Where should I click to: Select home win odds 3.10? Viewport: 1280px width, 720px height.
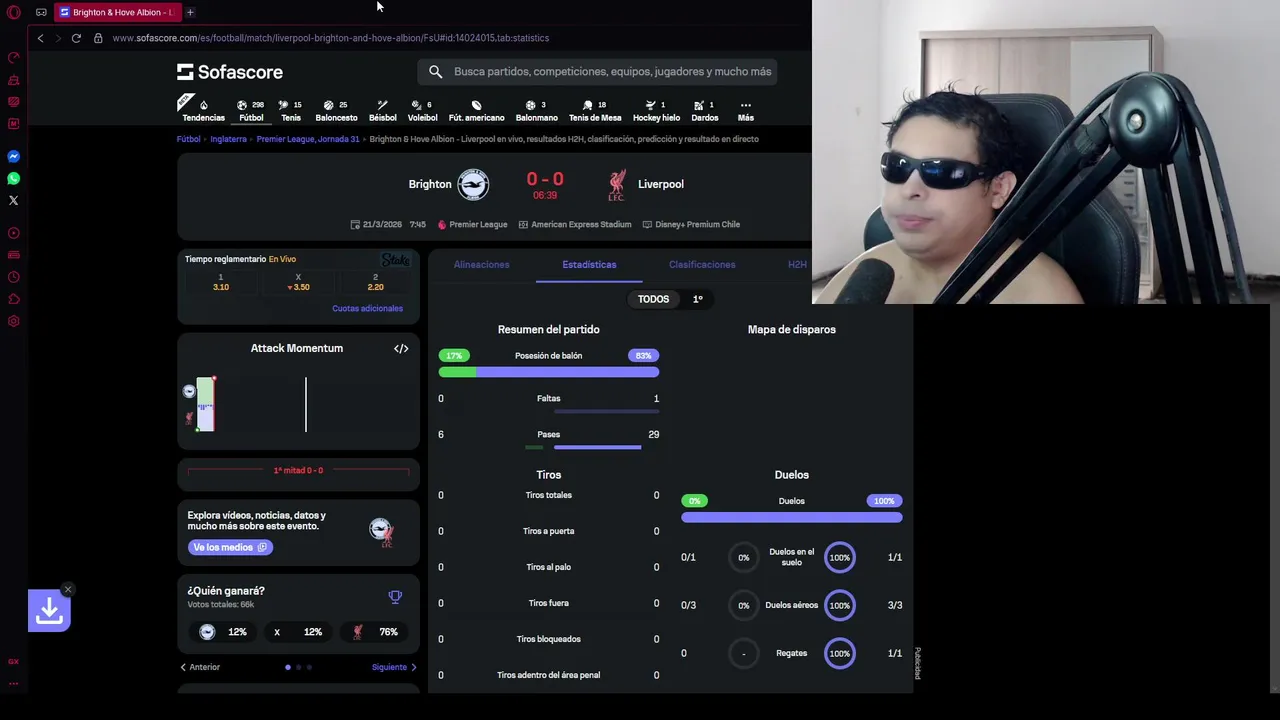click(x=221, y=282)
